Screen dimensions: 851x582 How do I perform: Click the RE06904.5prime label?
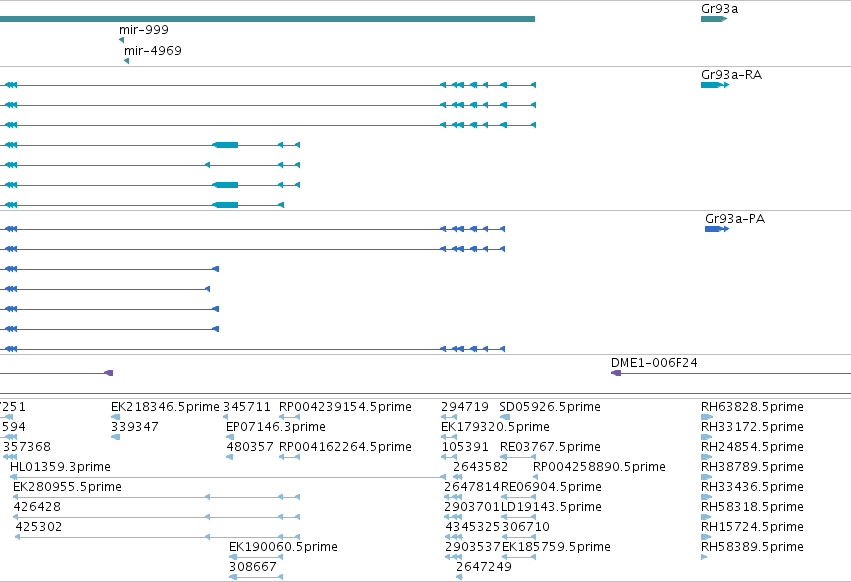coord(551,487)
